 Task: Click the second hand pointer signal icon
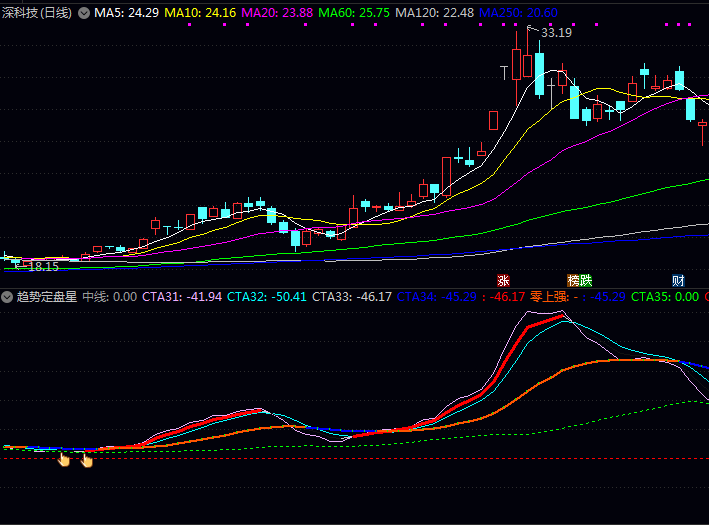86,460
